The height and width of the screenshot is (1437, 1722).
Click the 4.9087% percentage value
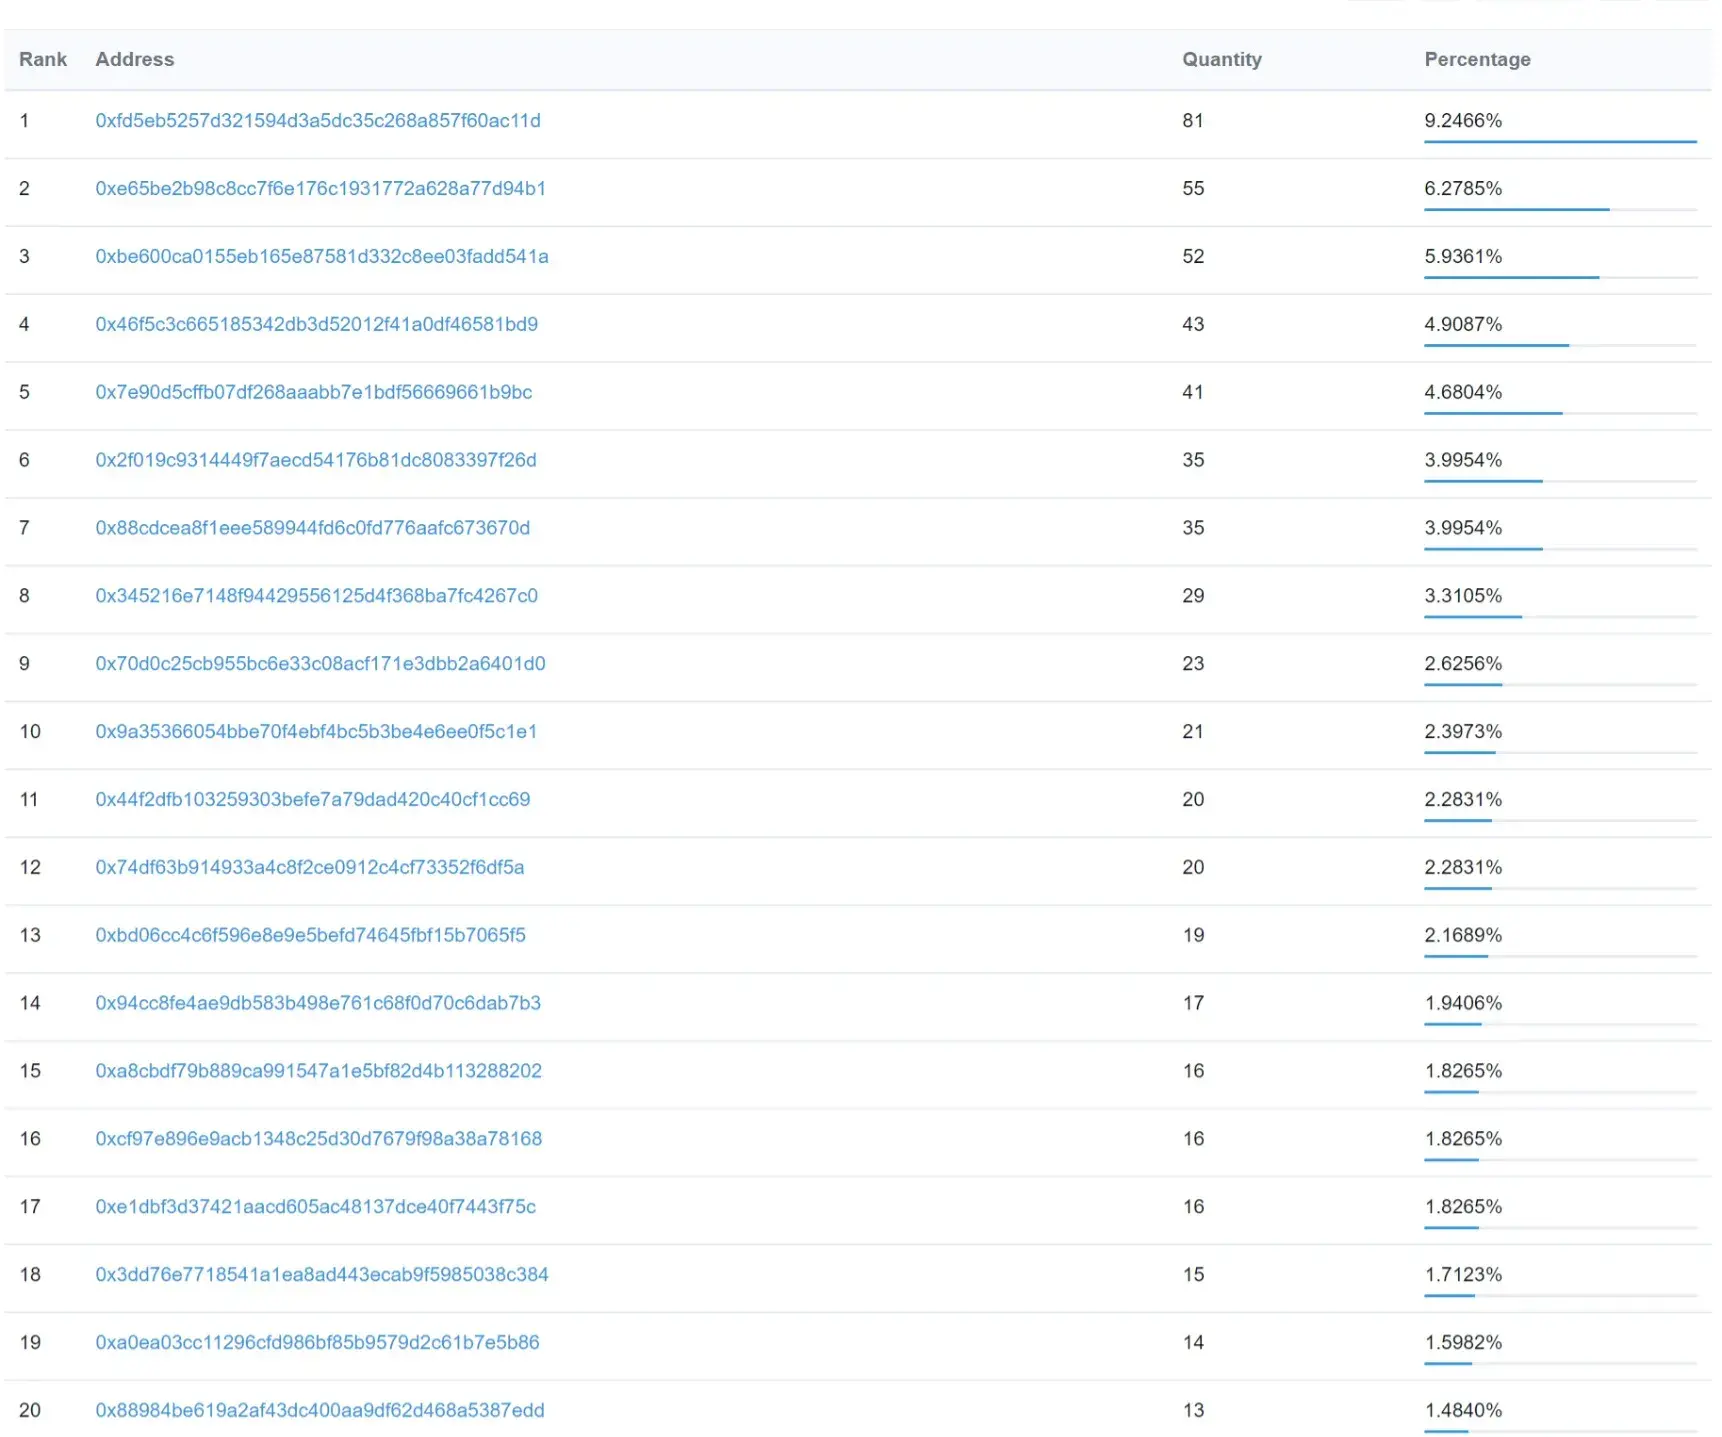point(1463,325)
